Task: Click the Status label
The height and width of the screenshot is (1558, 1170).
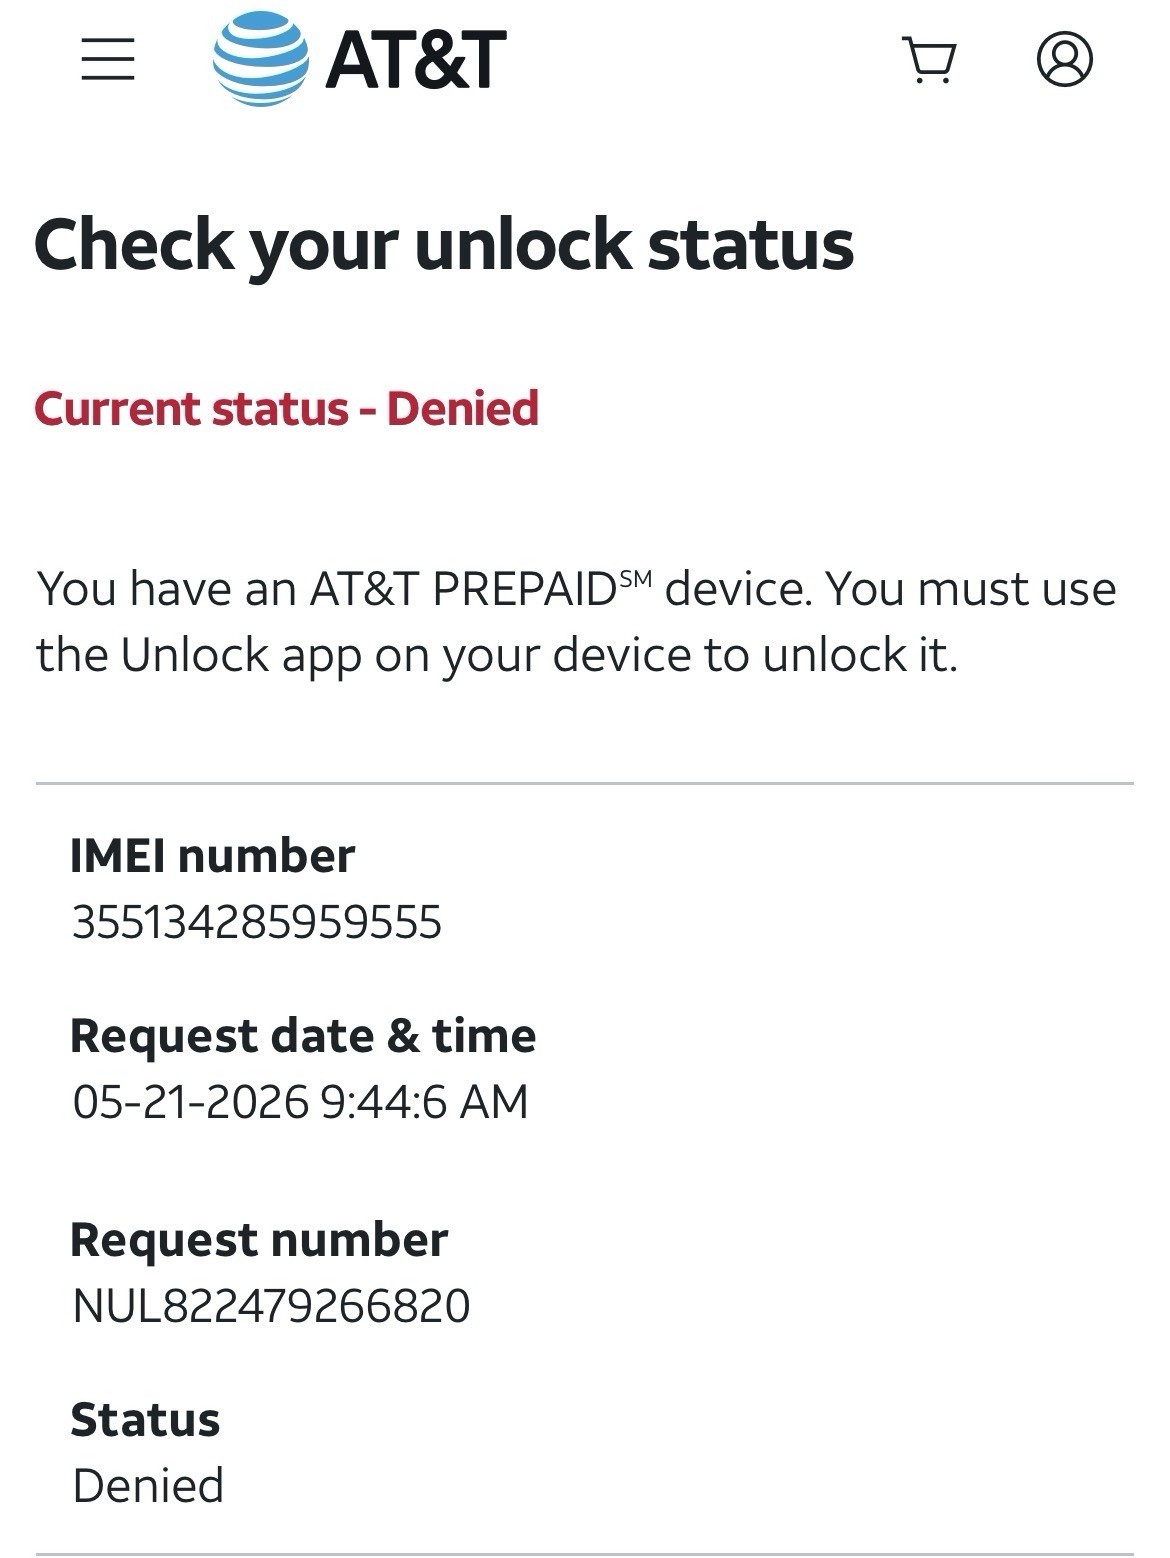Action: (145, 1420)
